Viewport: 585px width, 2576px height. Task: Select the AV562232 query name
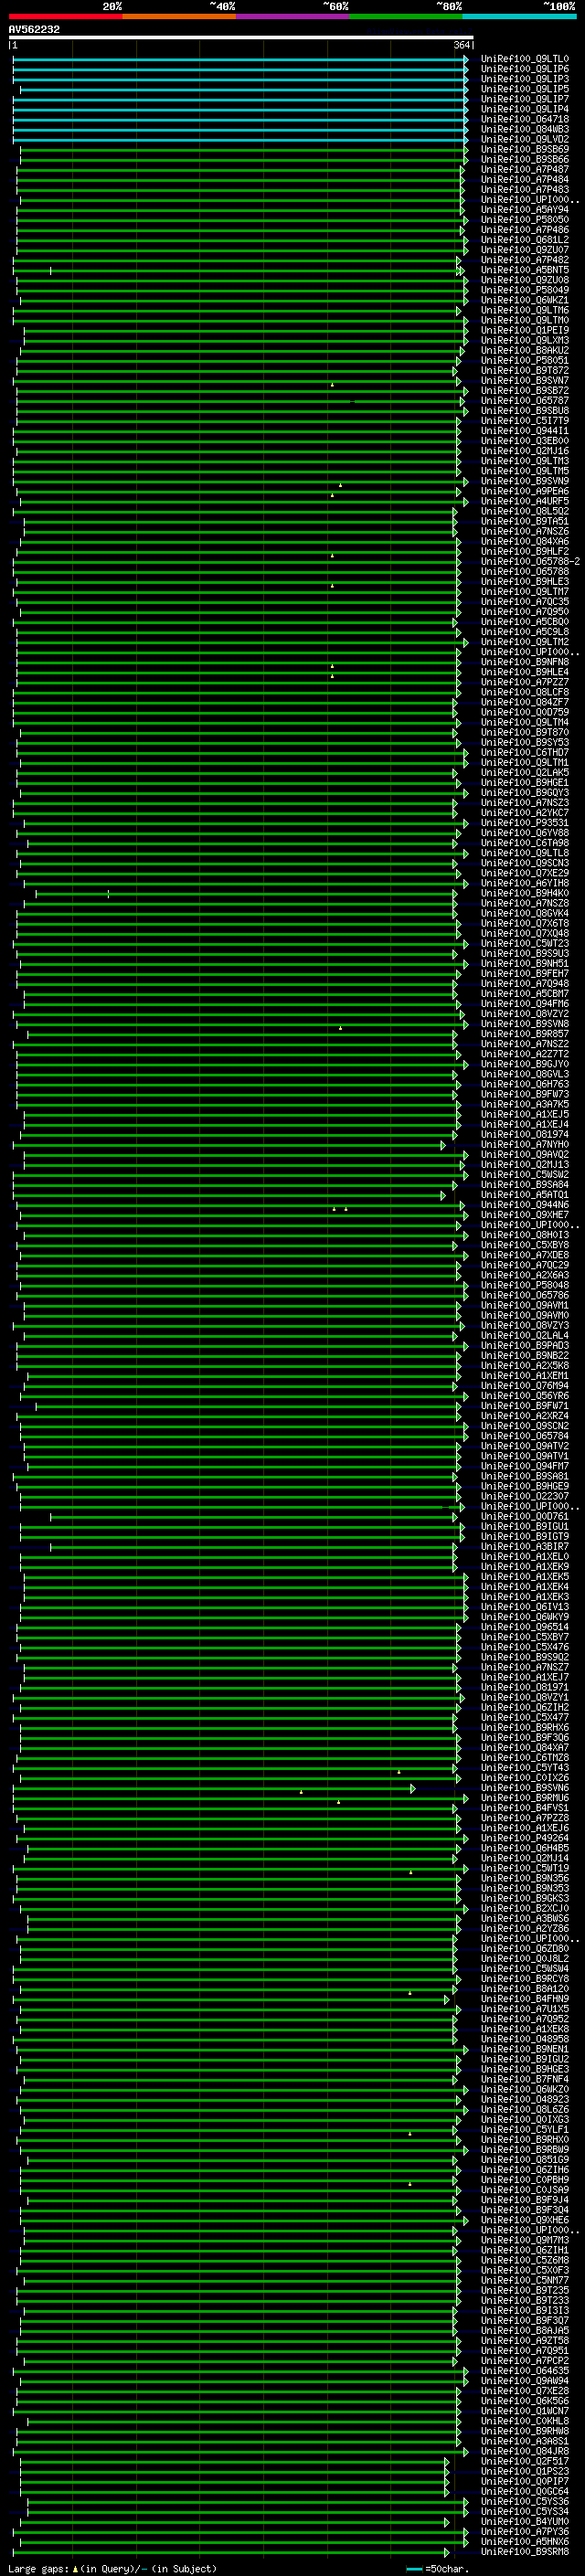pyautogui.click(x=34, y=29)
